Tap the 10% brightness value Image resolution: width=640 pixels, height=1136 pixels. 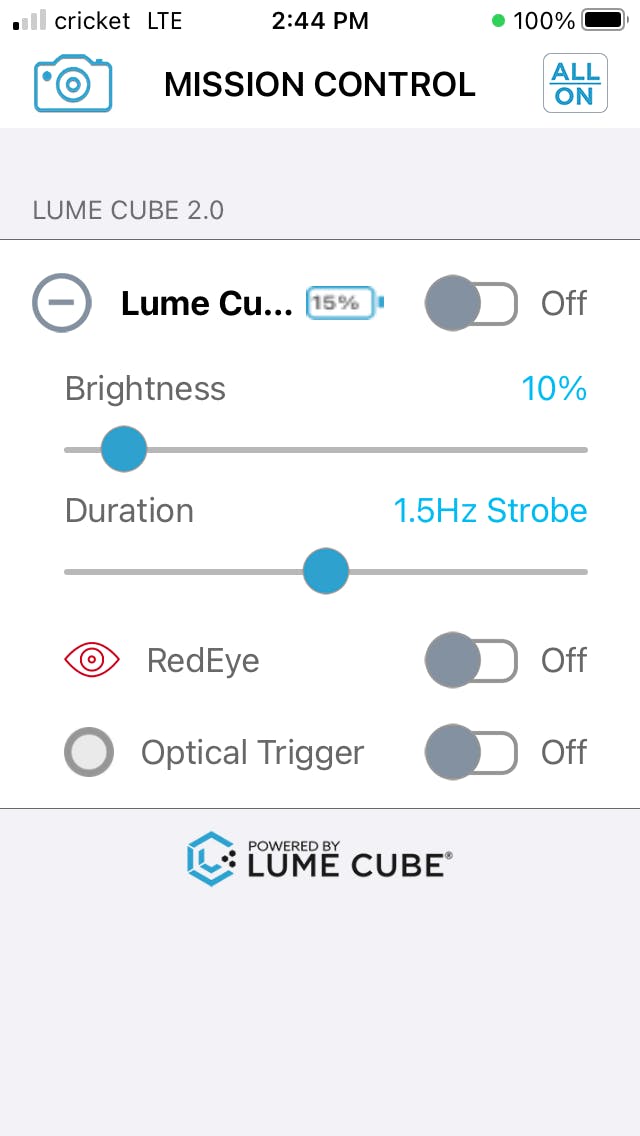(x=554, y=389)
